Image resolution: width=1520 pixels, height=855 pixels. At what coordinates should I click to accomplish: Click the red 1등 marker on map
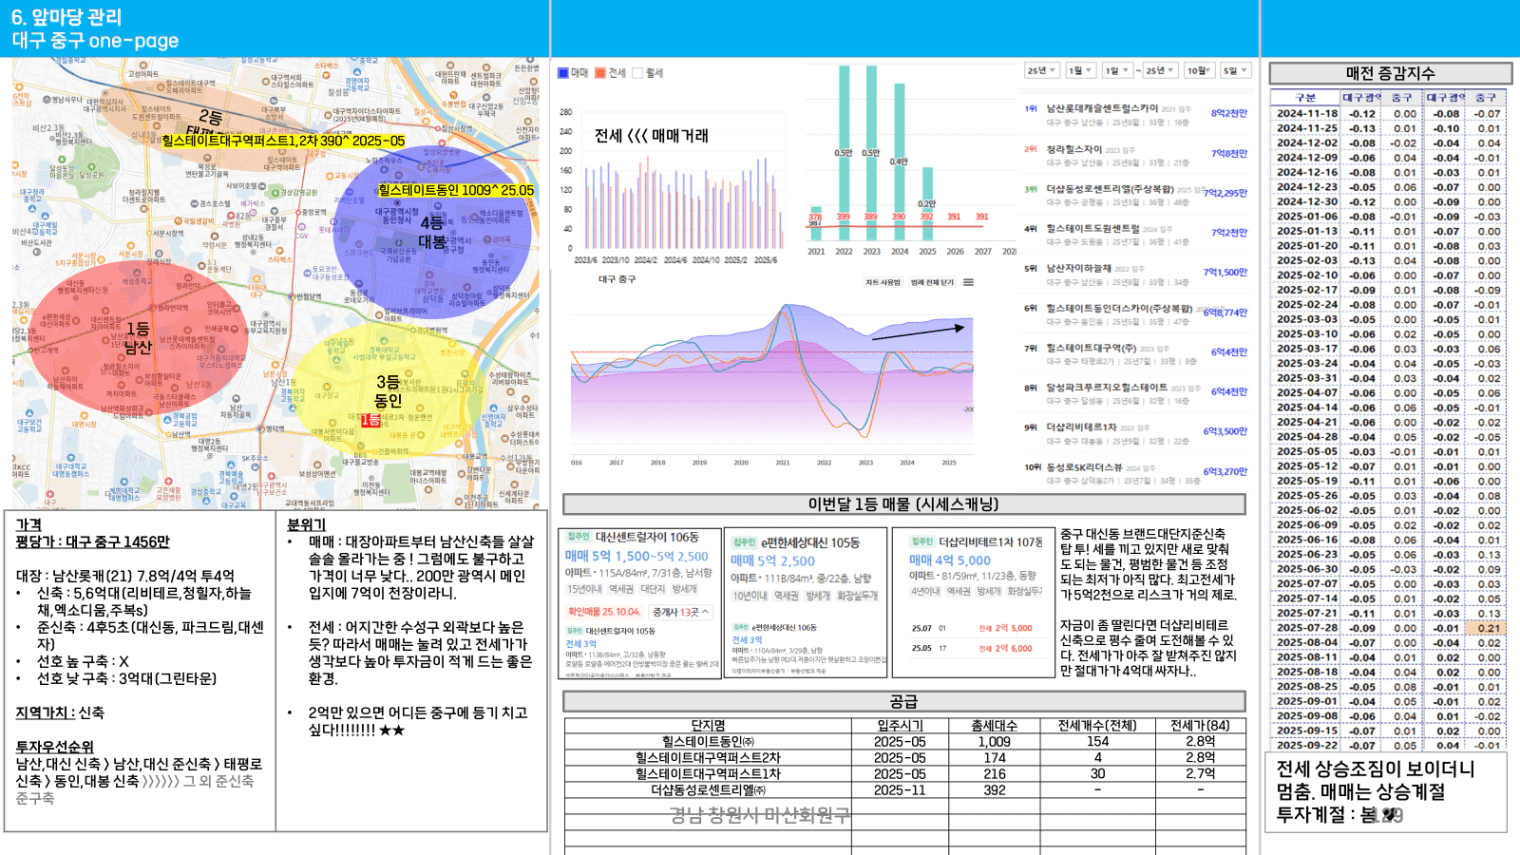(370, 421)
